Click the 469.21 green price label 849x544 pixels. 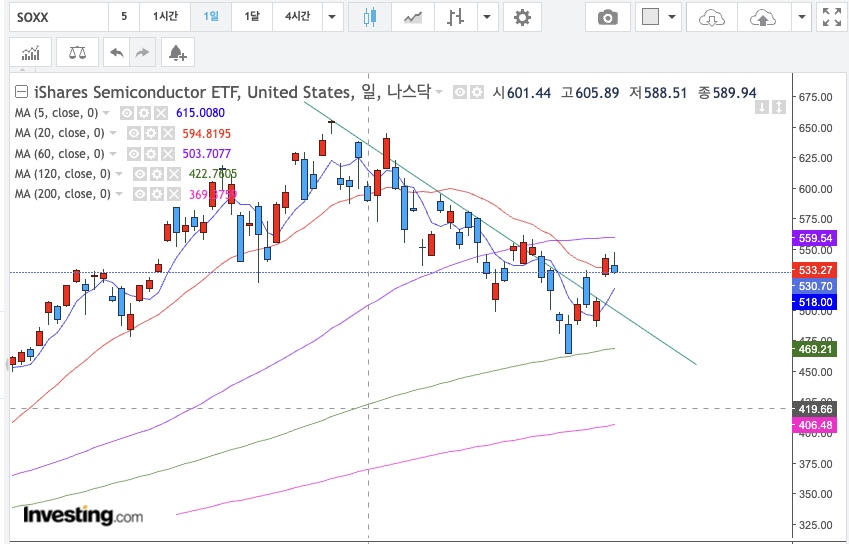[x=814, y=349]
